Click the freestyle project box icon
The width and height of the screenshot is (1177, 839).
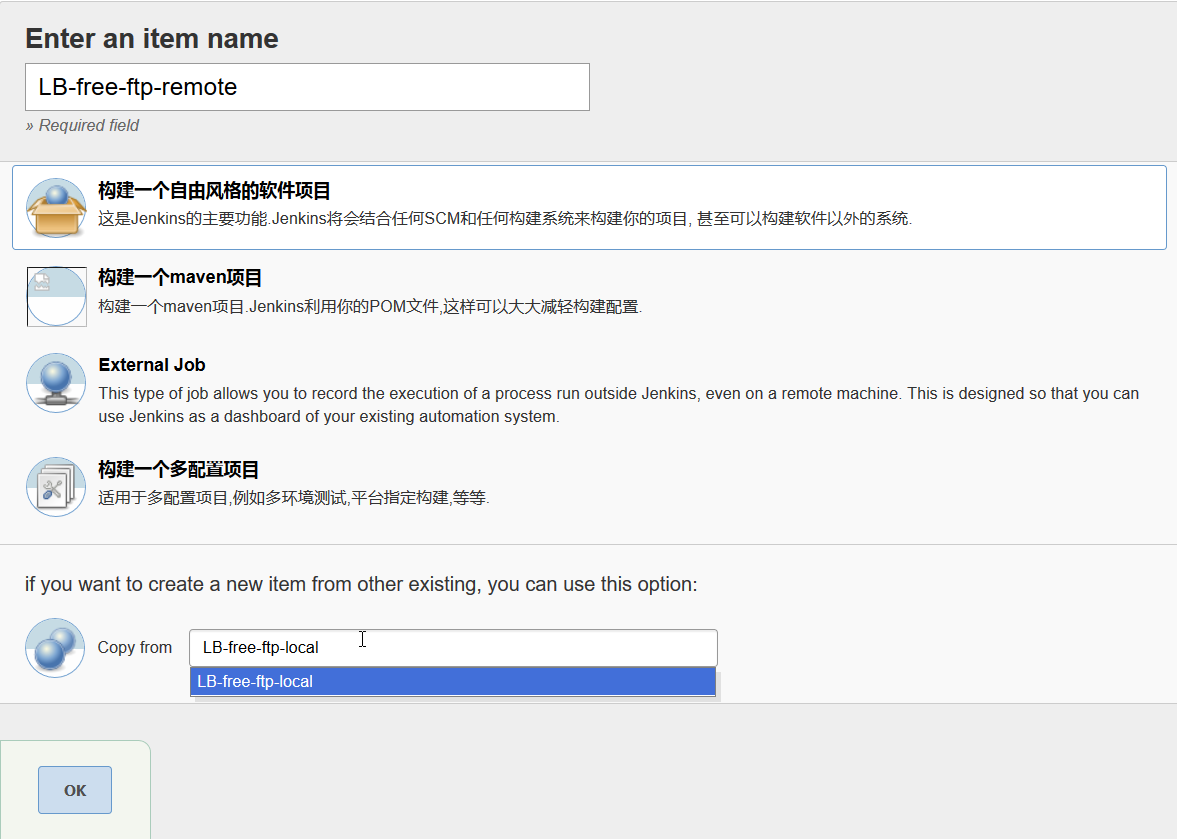pos(56,208)
